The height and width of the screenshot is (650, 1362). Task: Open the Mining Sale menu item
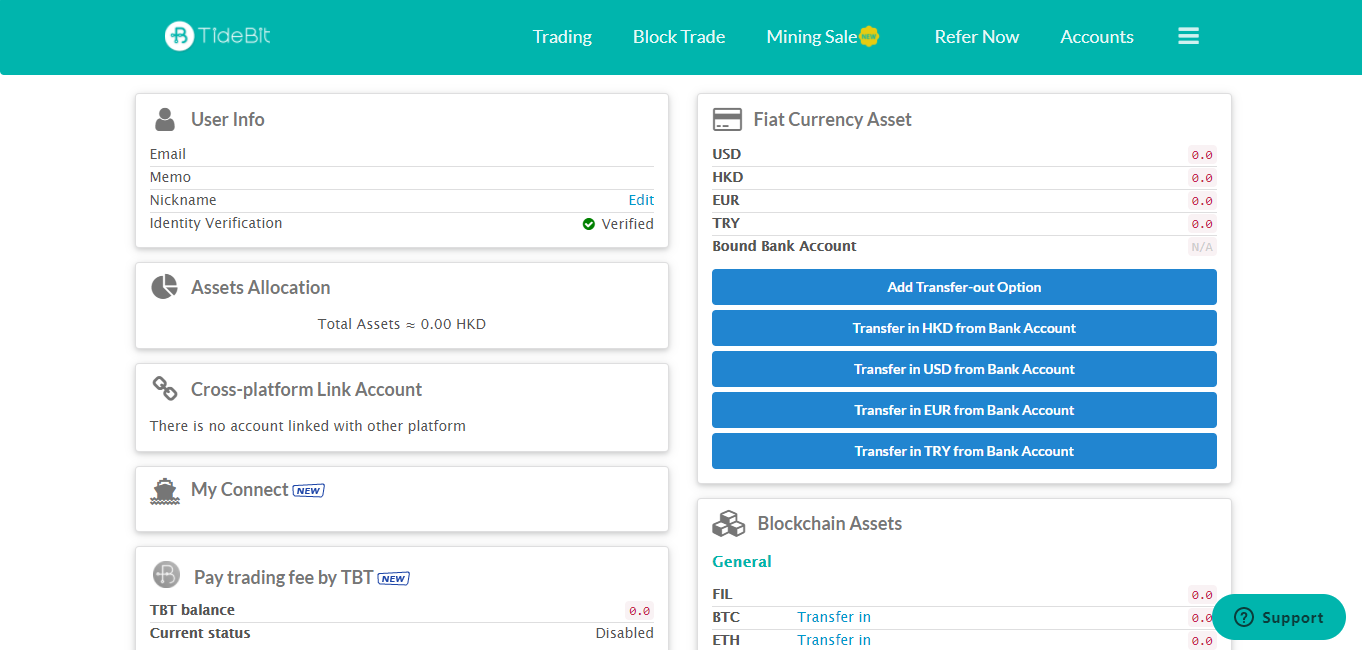coord(812,37)
